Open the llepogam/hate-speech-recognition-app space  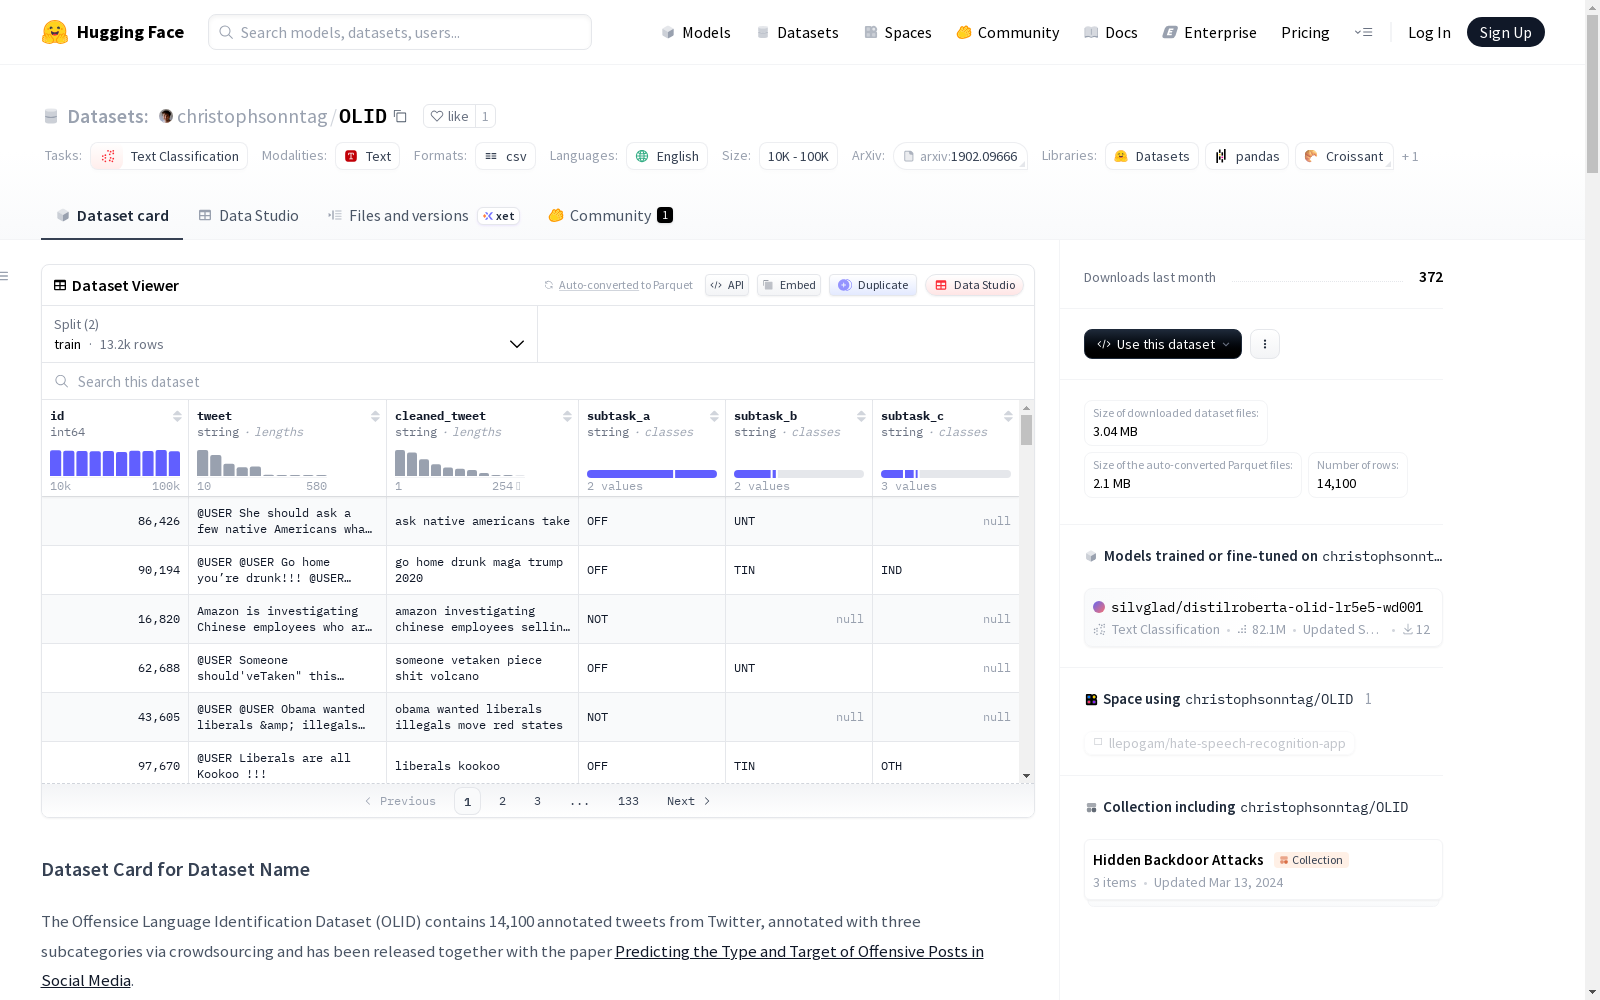click(1219, 743)
